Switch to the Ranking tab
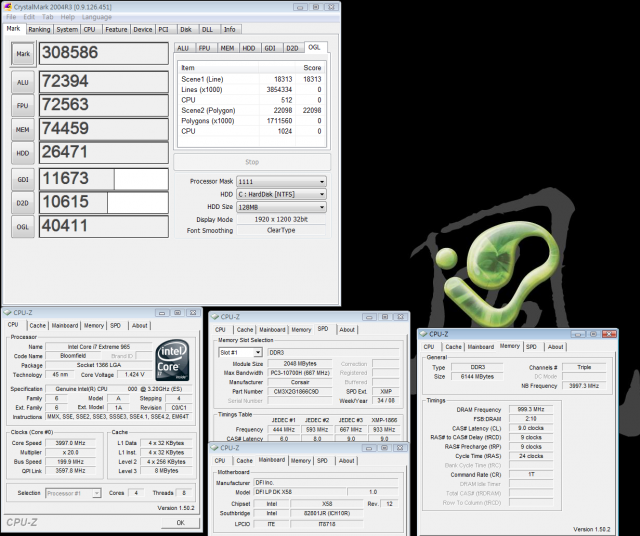This screenshot has height=536, width=640. 39,29
